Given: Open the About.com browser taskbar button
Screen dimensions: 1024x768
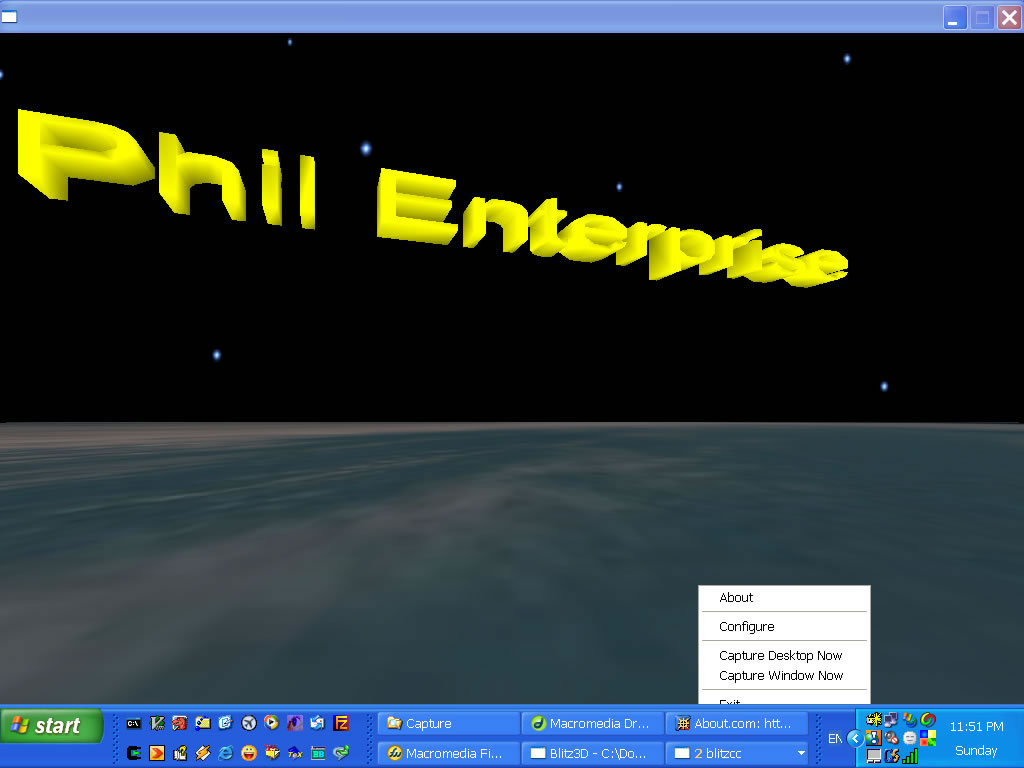Looking at the screenshot, I should pyautogui.click(x=736, y=723).
